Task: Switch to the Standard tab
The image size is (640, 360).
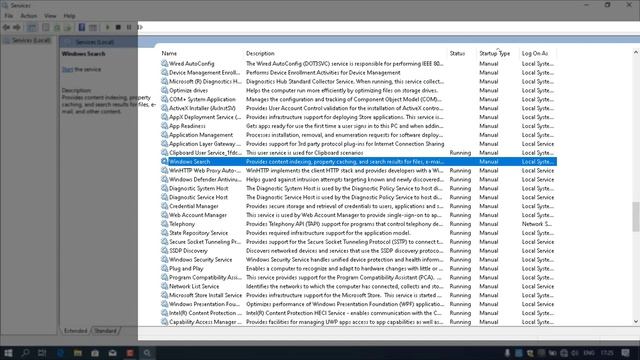Action: coord(105,331)
